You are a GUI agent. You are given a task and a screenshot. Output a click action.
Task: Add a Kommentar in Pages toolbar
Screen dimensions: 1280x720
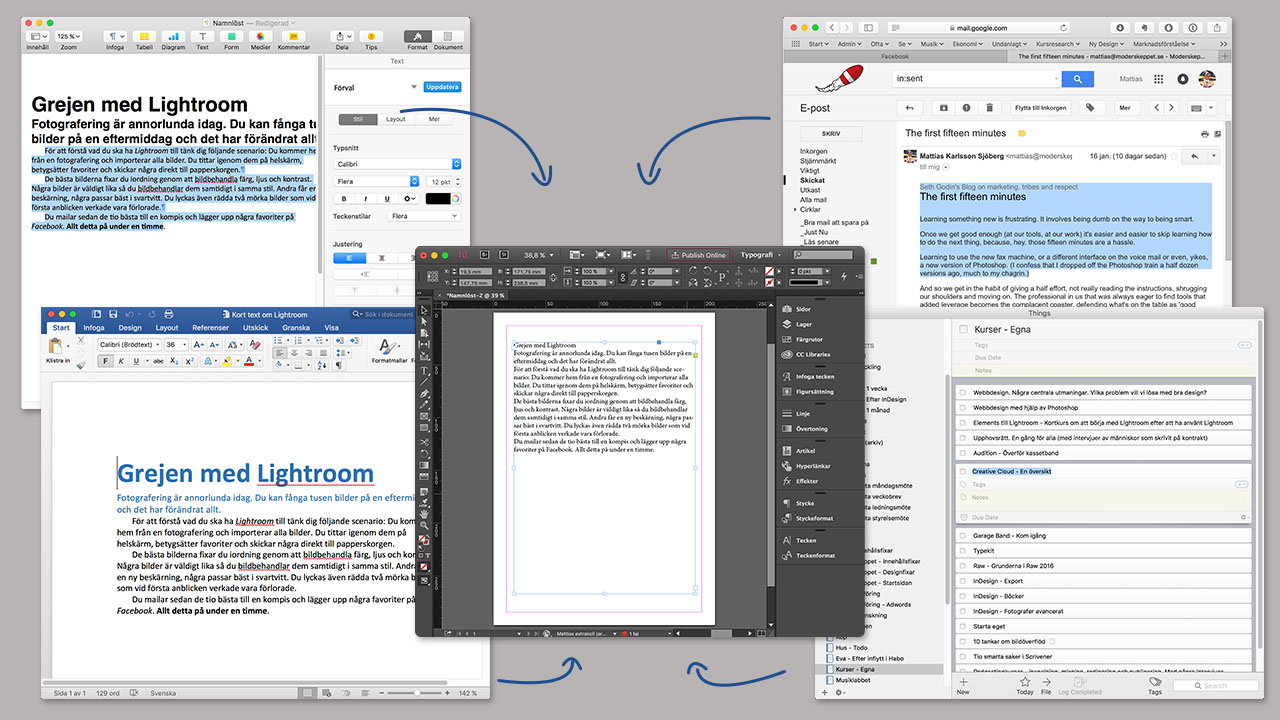pos(294,37)
